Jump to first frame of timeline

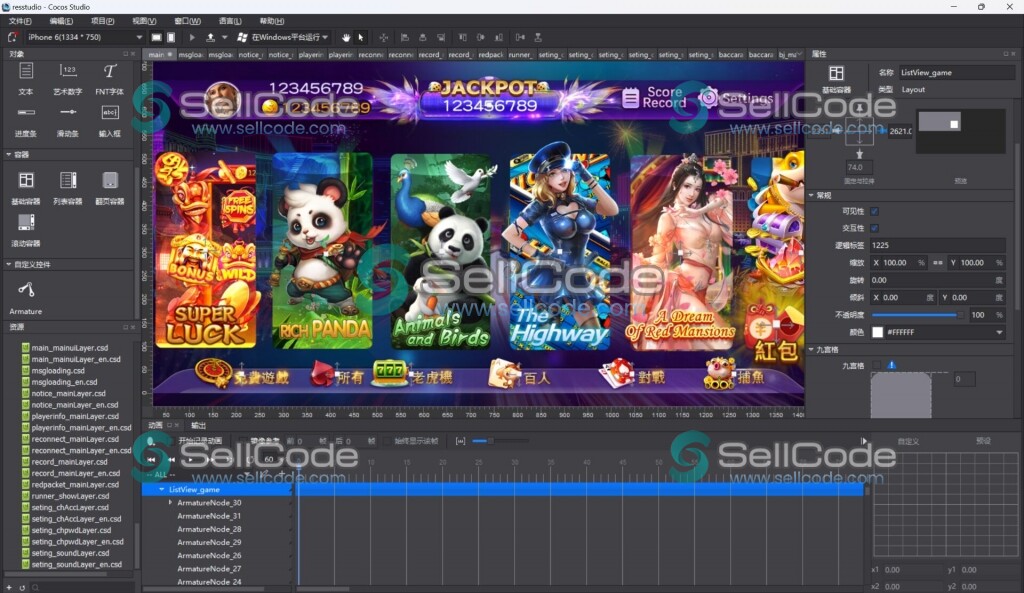[151, 460]
